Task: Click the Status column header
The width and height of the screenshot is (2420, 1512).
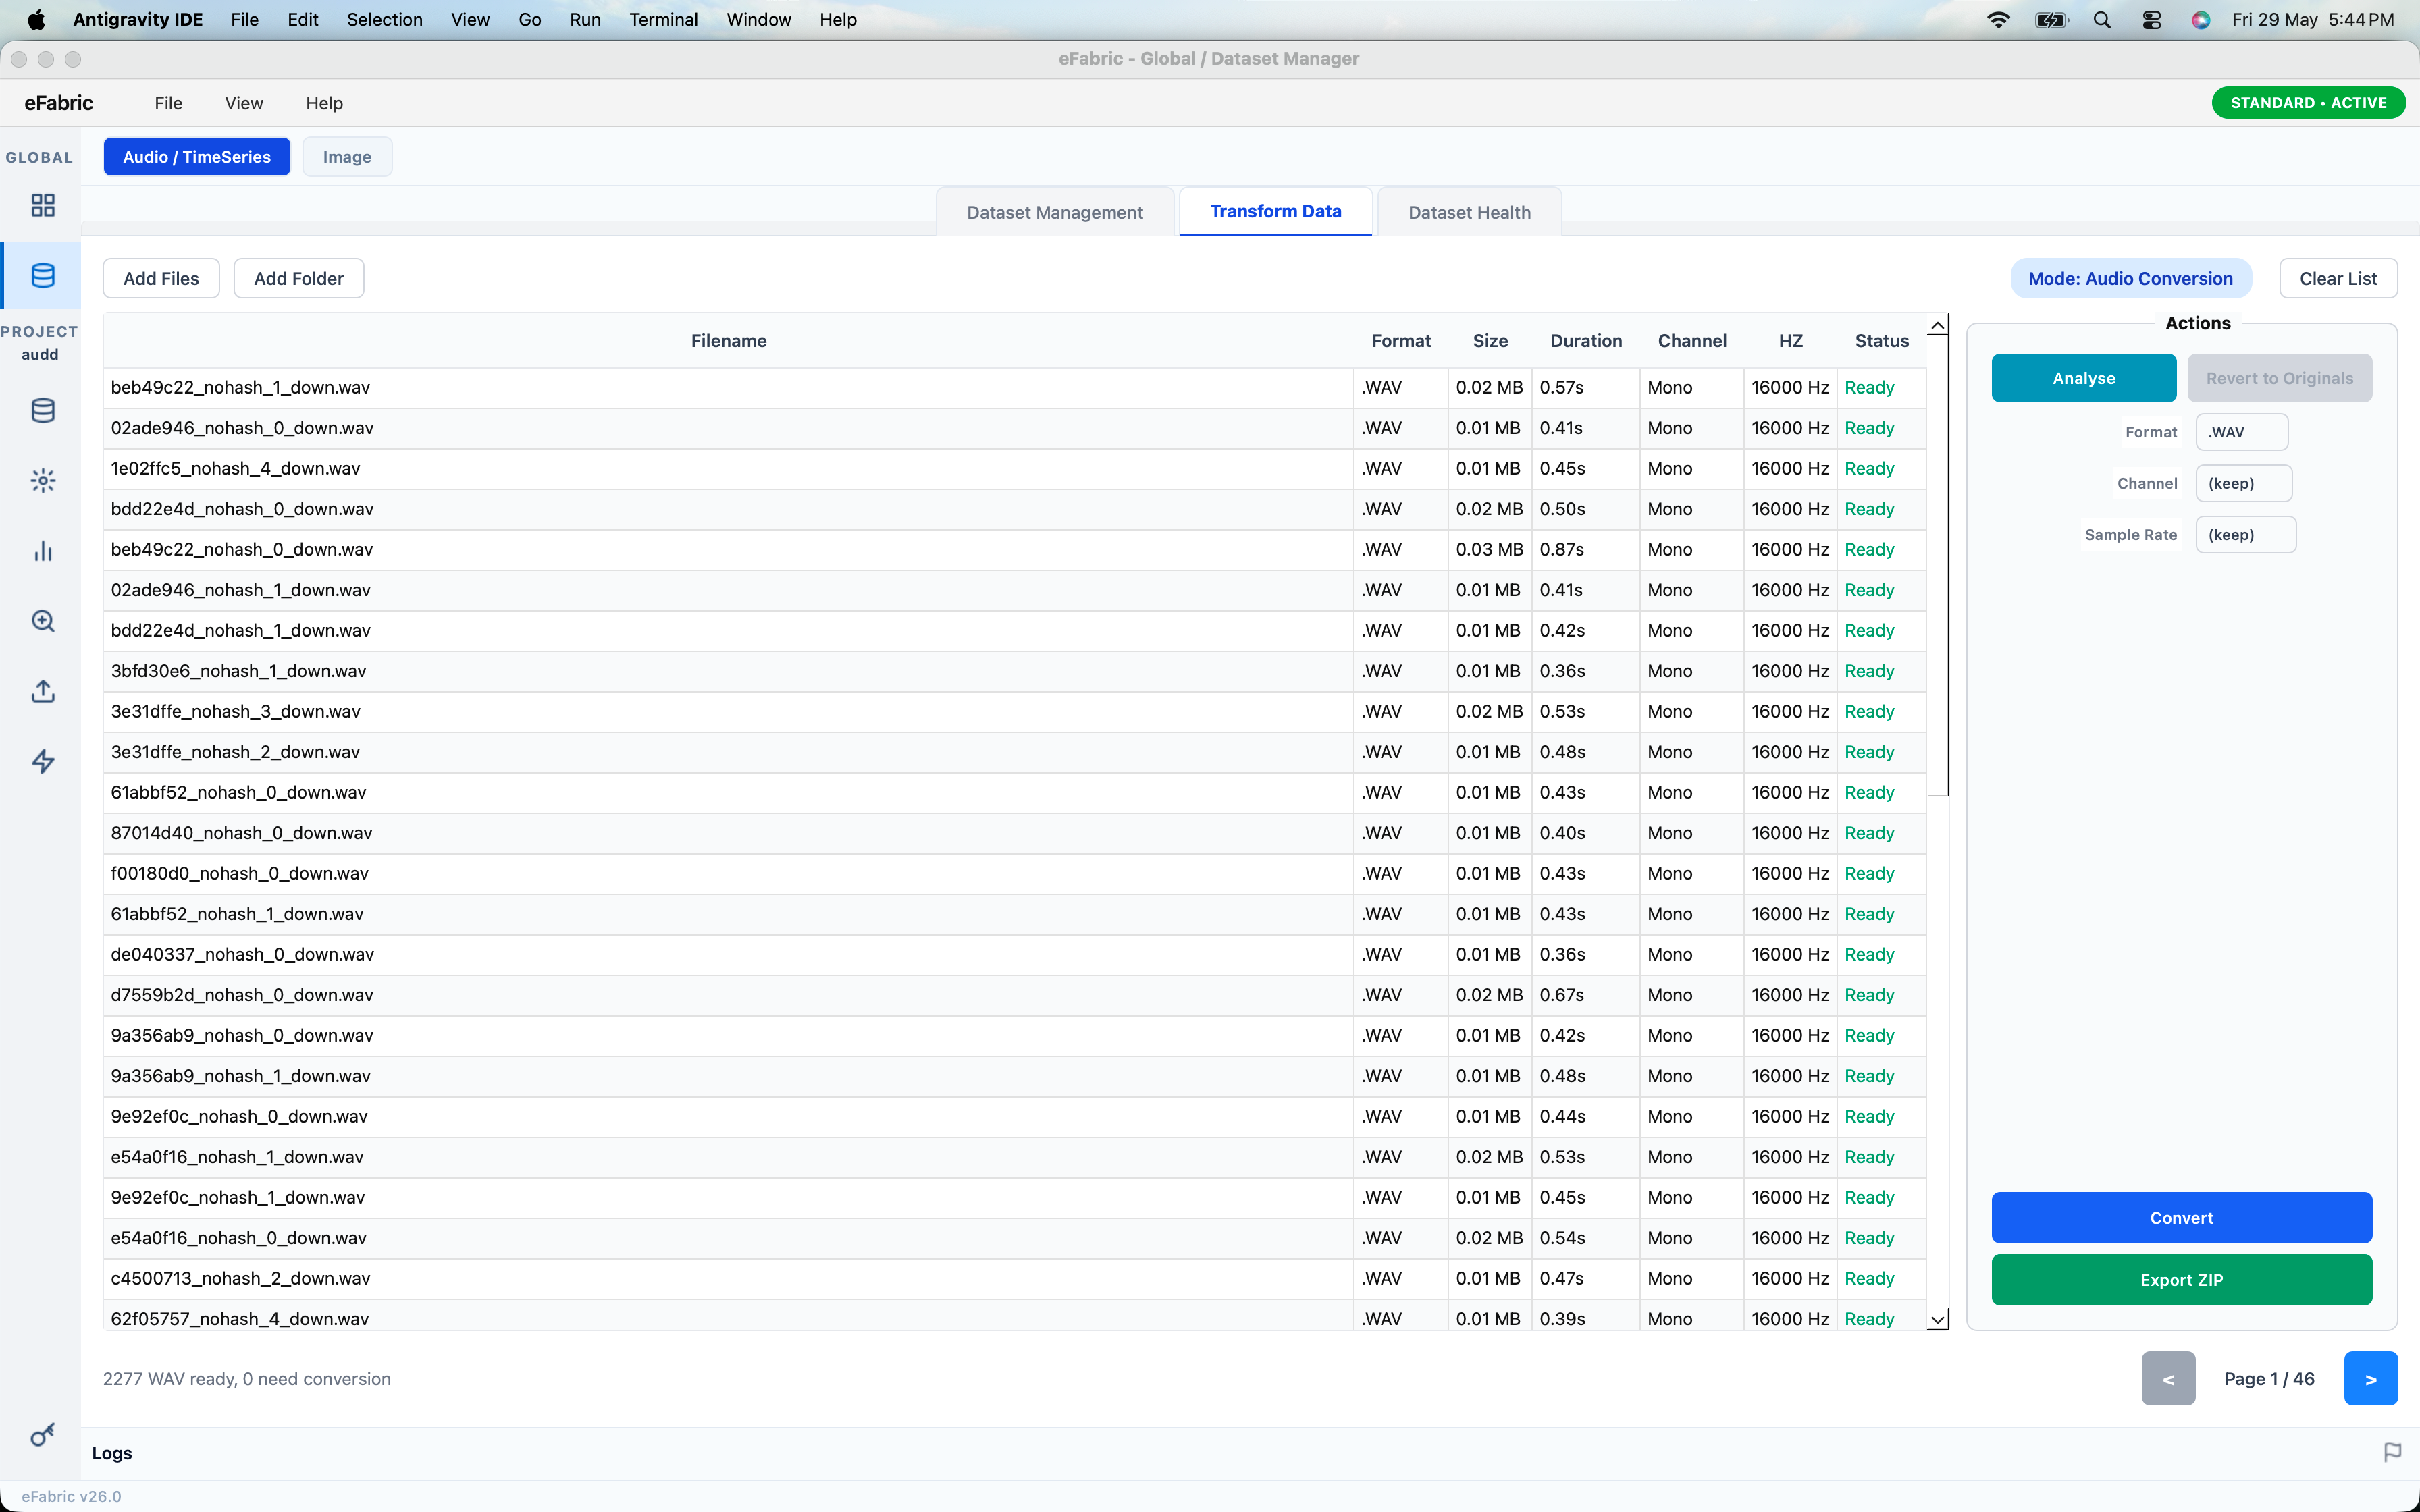Action: (x=1881, y=340)
